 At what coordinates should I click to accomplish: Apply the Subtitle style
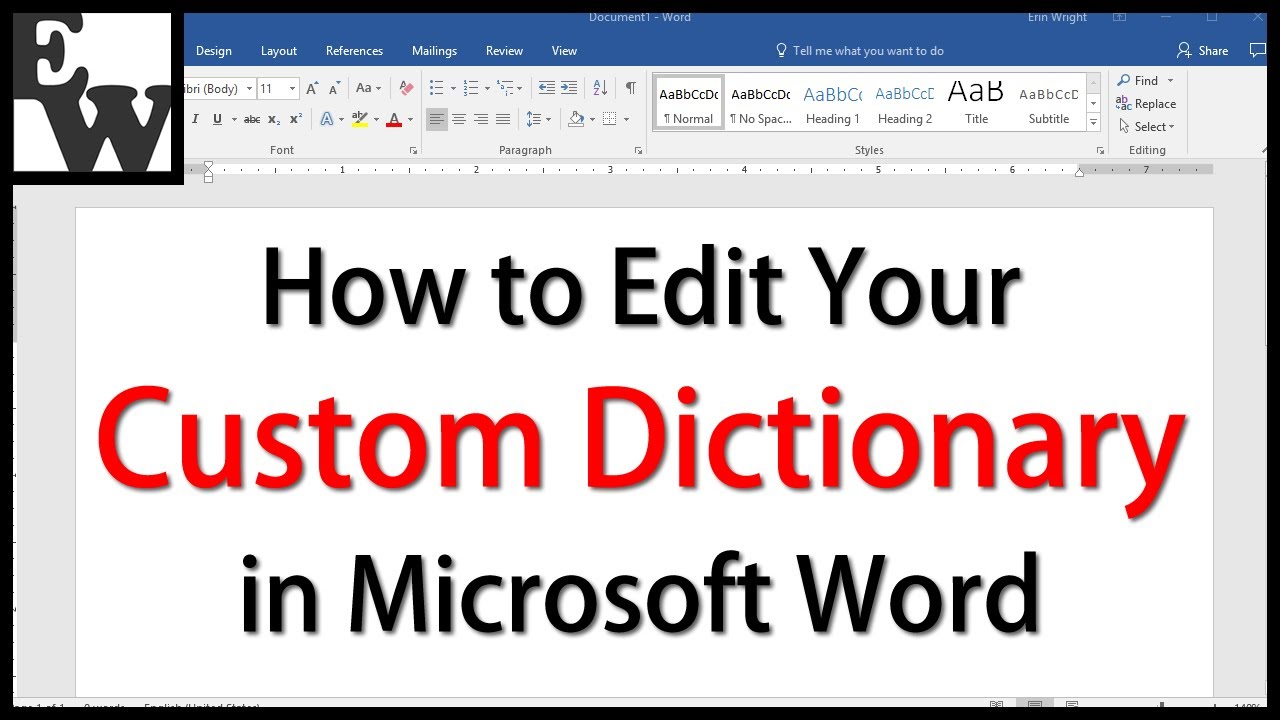1048,103
